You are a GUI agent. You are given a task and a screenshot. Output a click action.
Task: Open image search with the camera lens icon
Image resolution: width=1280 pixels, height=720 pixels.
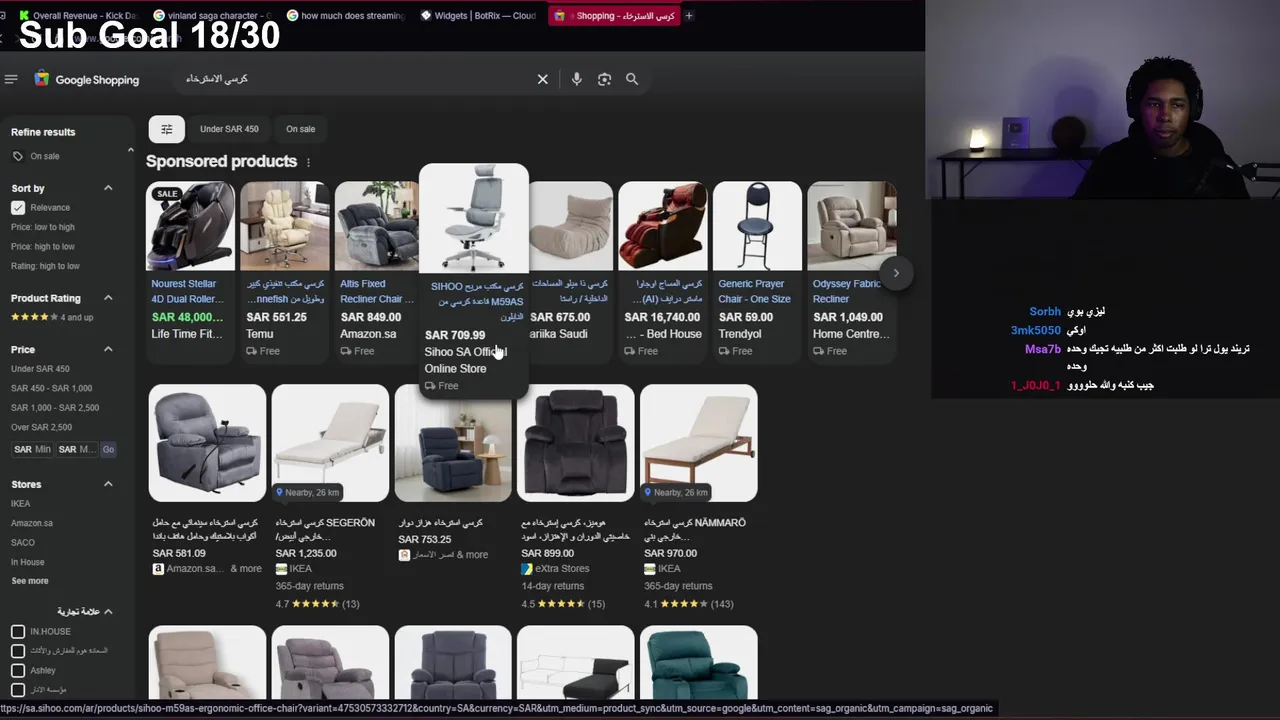(604, 79)
